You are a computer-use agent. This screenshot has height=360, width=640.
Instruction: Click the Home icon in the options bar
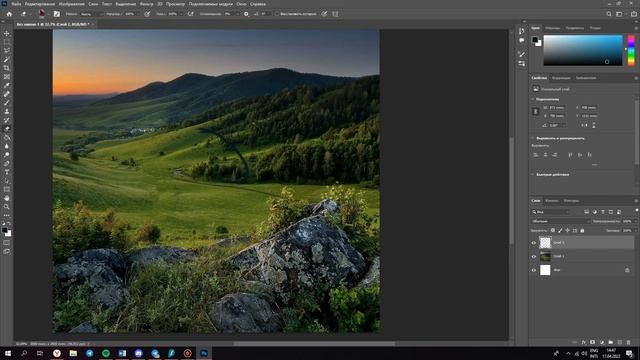pyautogui.click(x=9, y=14)
